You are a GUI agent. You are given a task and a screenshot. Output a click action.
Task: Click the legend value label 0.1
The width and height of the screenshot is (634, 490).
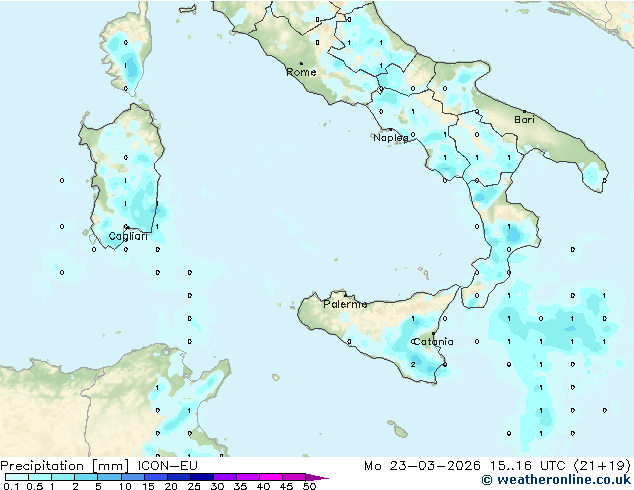click(x=11, y=486)
